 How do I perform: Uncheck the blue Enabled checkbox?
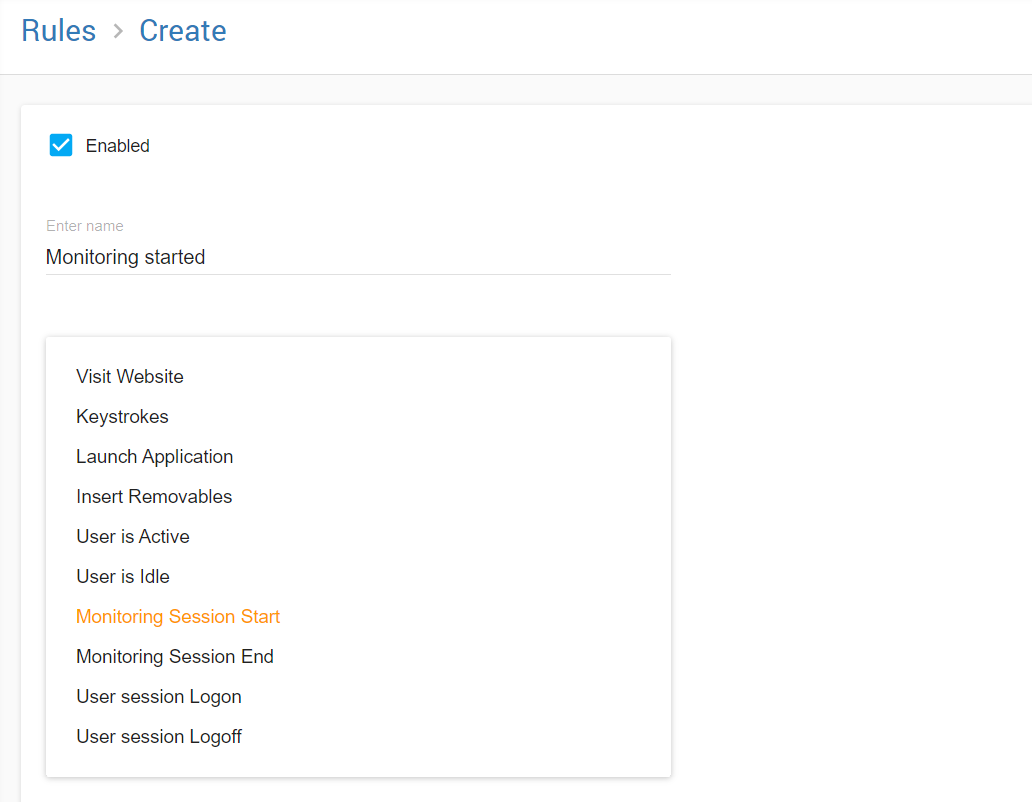[x=61, y=145]
